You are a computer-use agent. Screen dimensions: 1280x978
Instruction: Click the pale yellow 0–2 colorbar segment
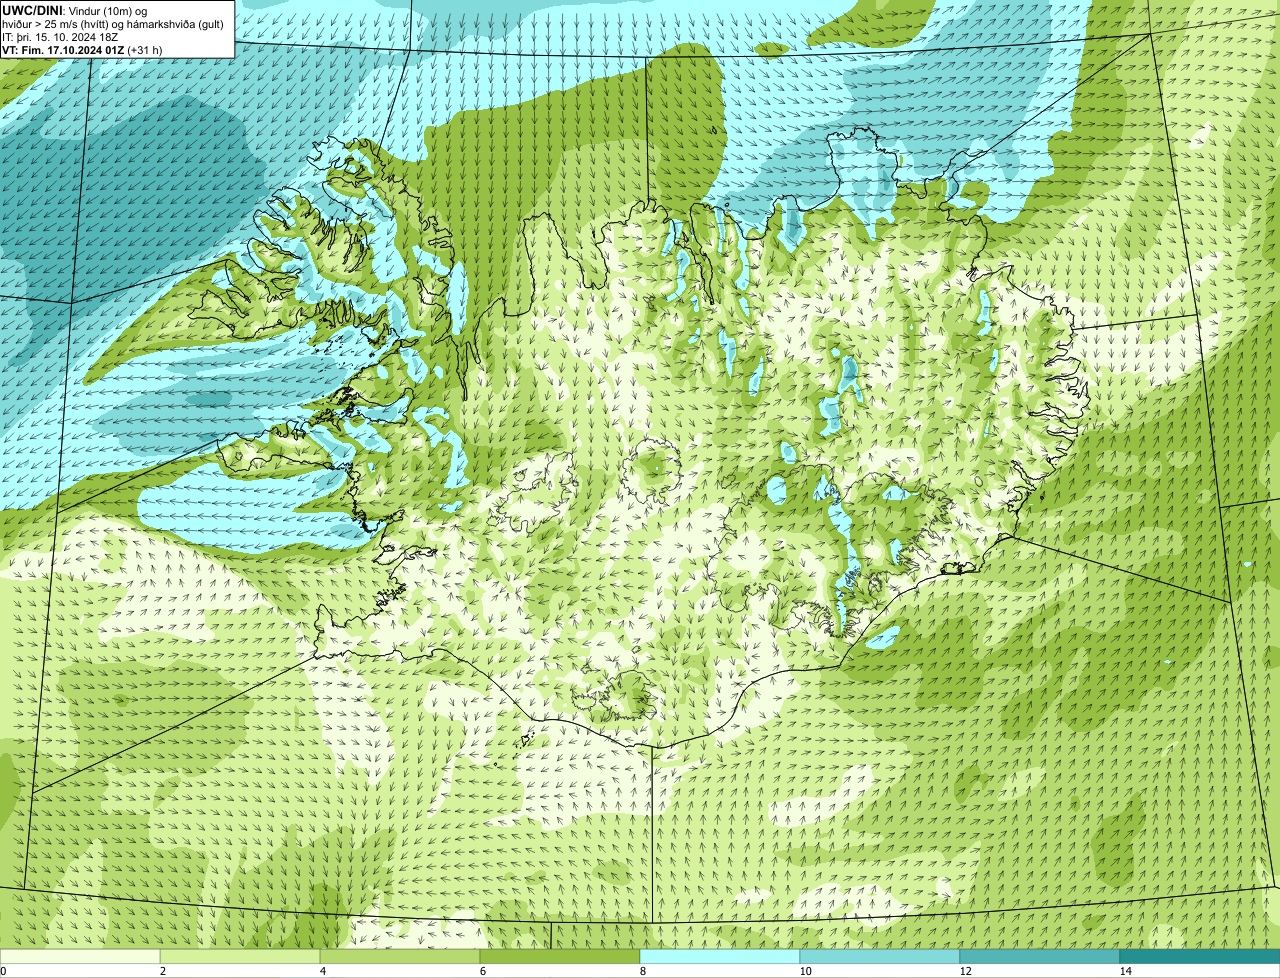pos(80,956)
